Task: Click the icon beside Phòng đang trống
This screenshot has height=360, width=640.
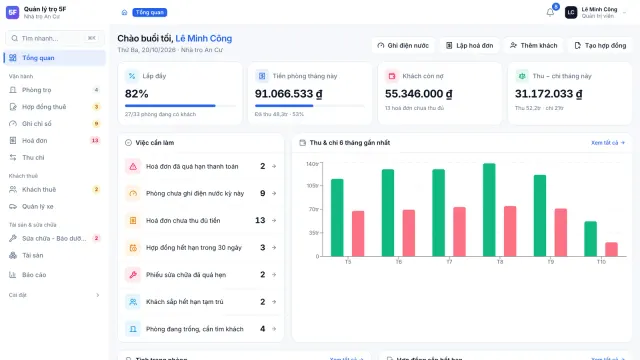Action: click(133, 329)
